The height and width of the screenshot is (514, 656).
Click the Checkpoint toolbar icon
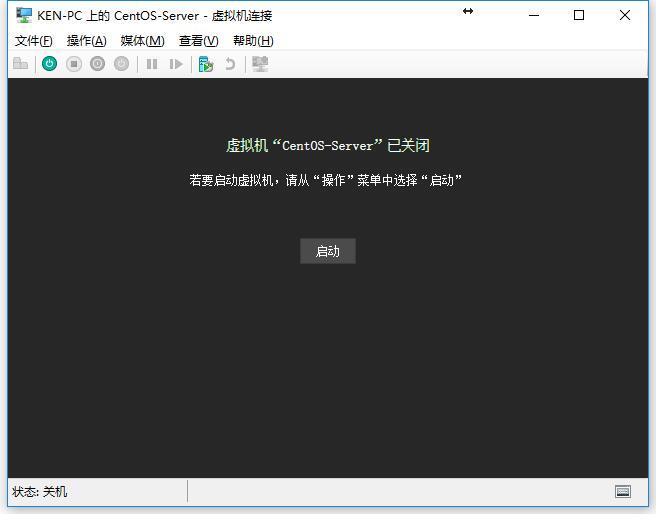205,64
